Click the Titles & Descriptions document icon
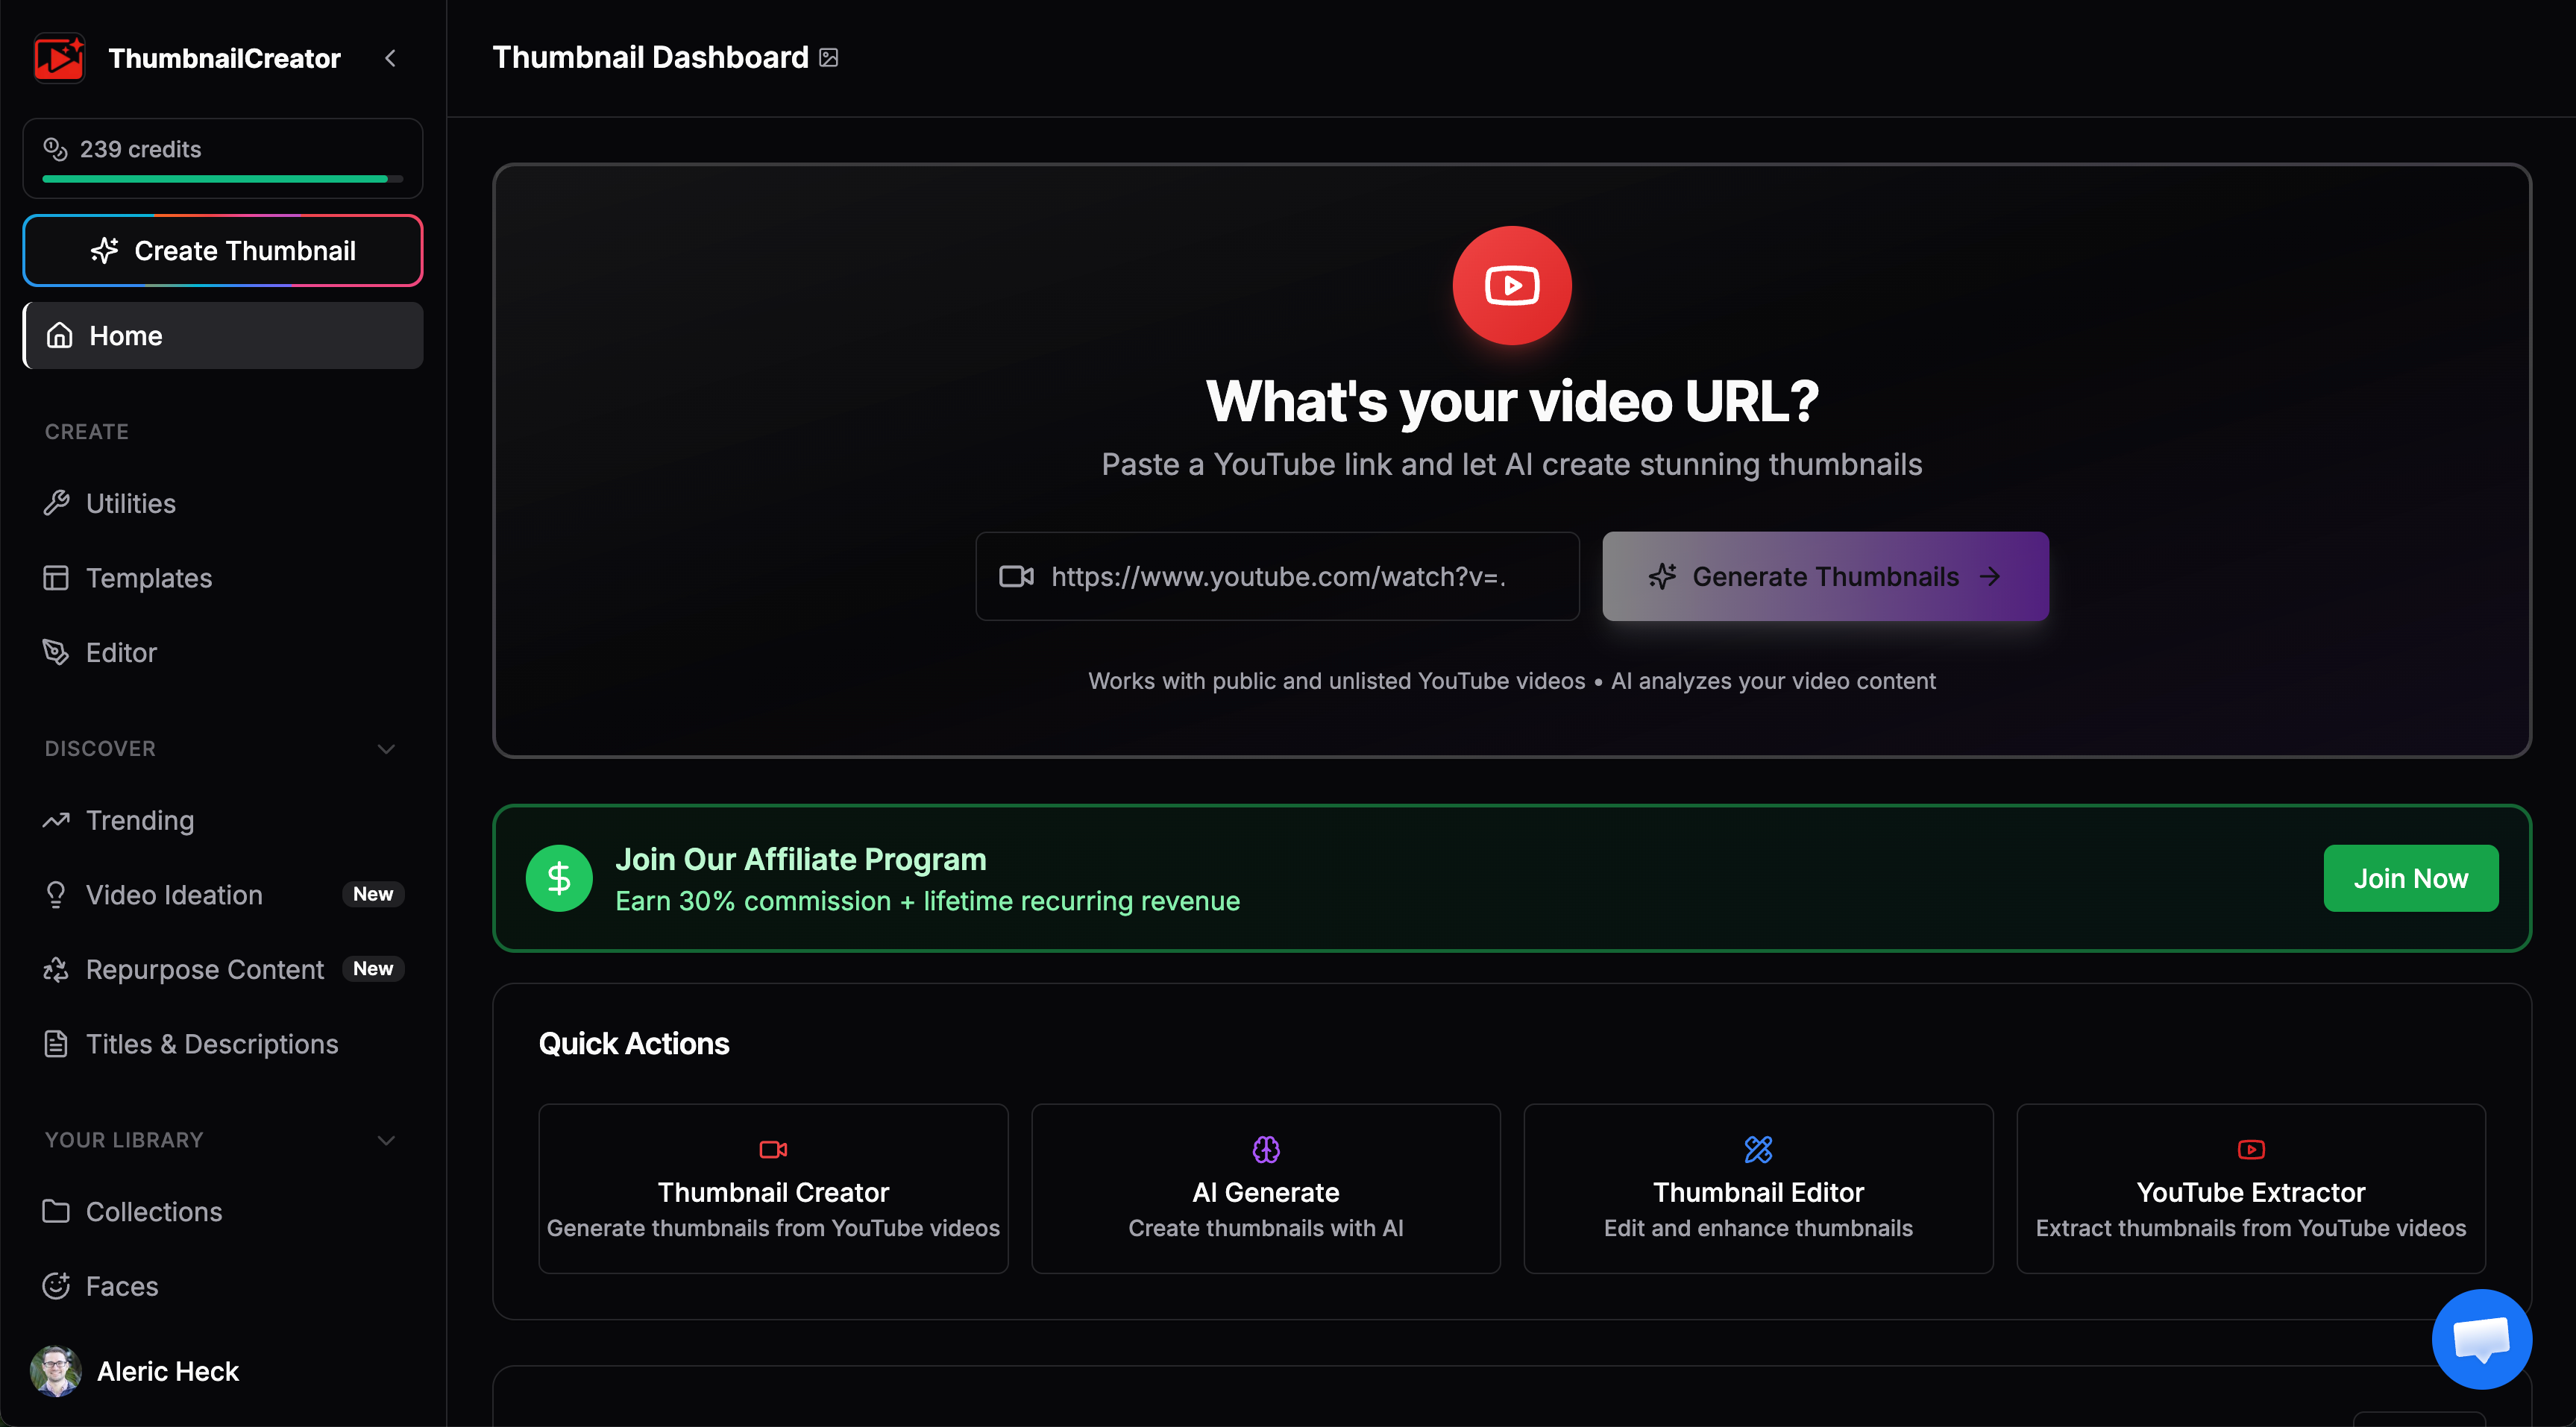2576x1427 pixels. pyautogui.click(x=56, y=1044)
